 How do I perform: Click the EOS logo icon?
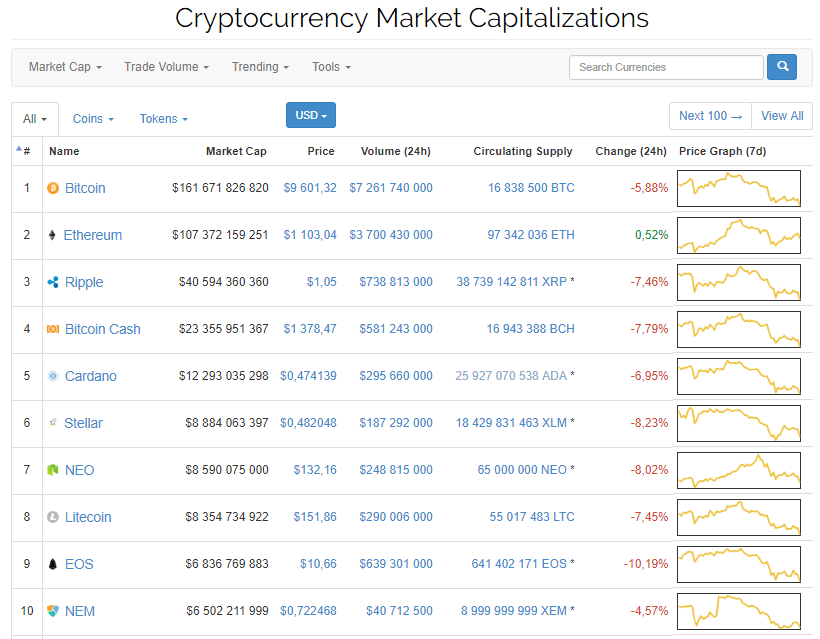tap(53, 564)
